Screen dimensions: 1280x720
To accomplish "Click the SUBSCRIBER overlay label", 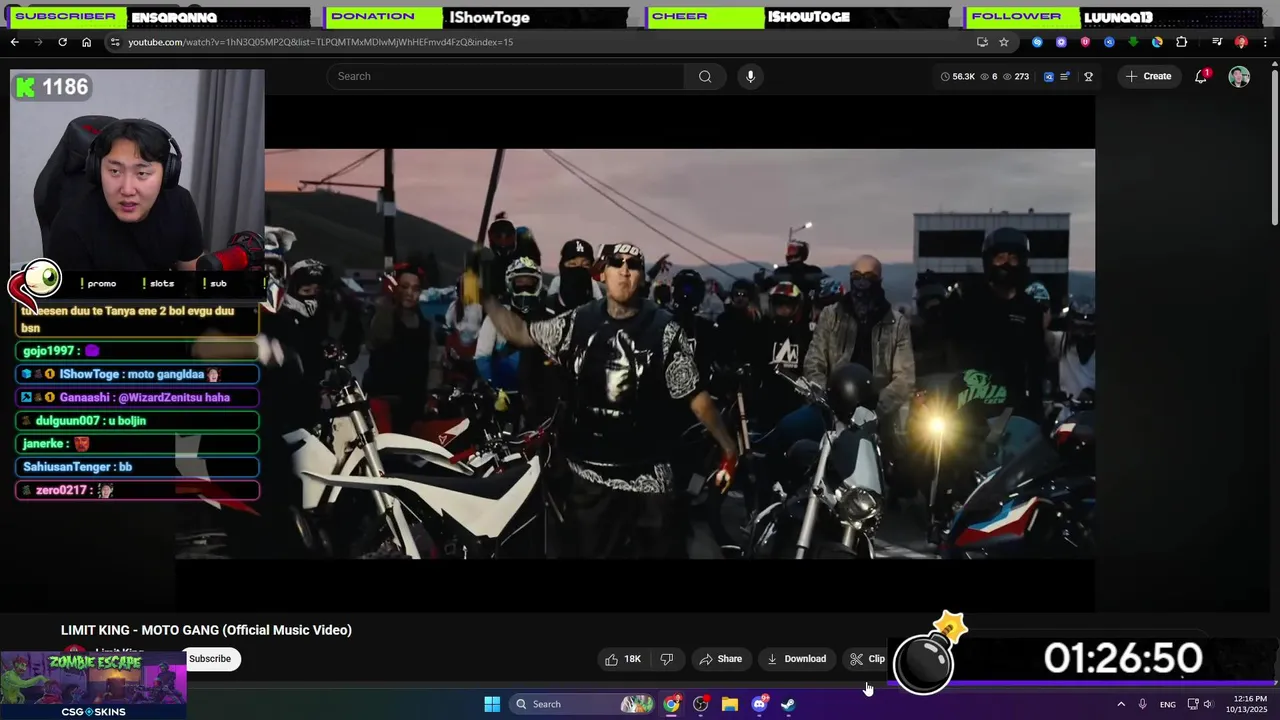I will point(66,16).
